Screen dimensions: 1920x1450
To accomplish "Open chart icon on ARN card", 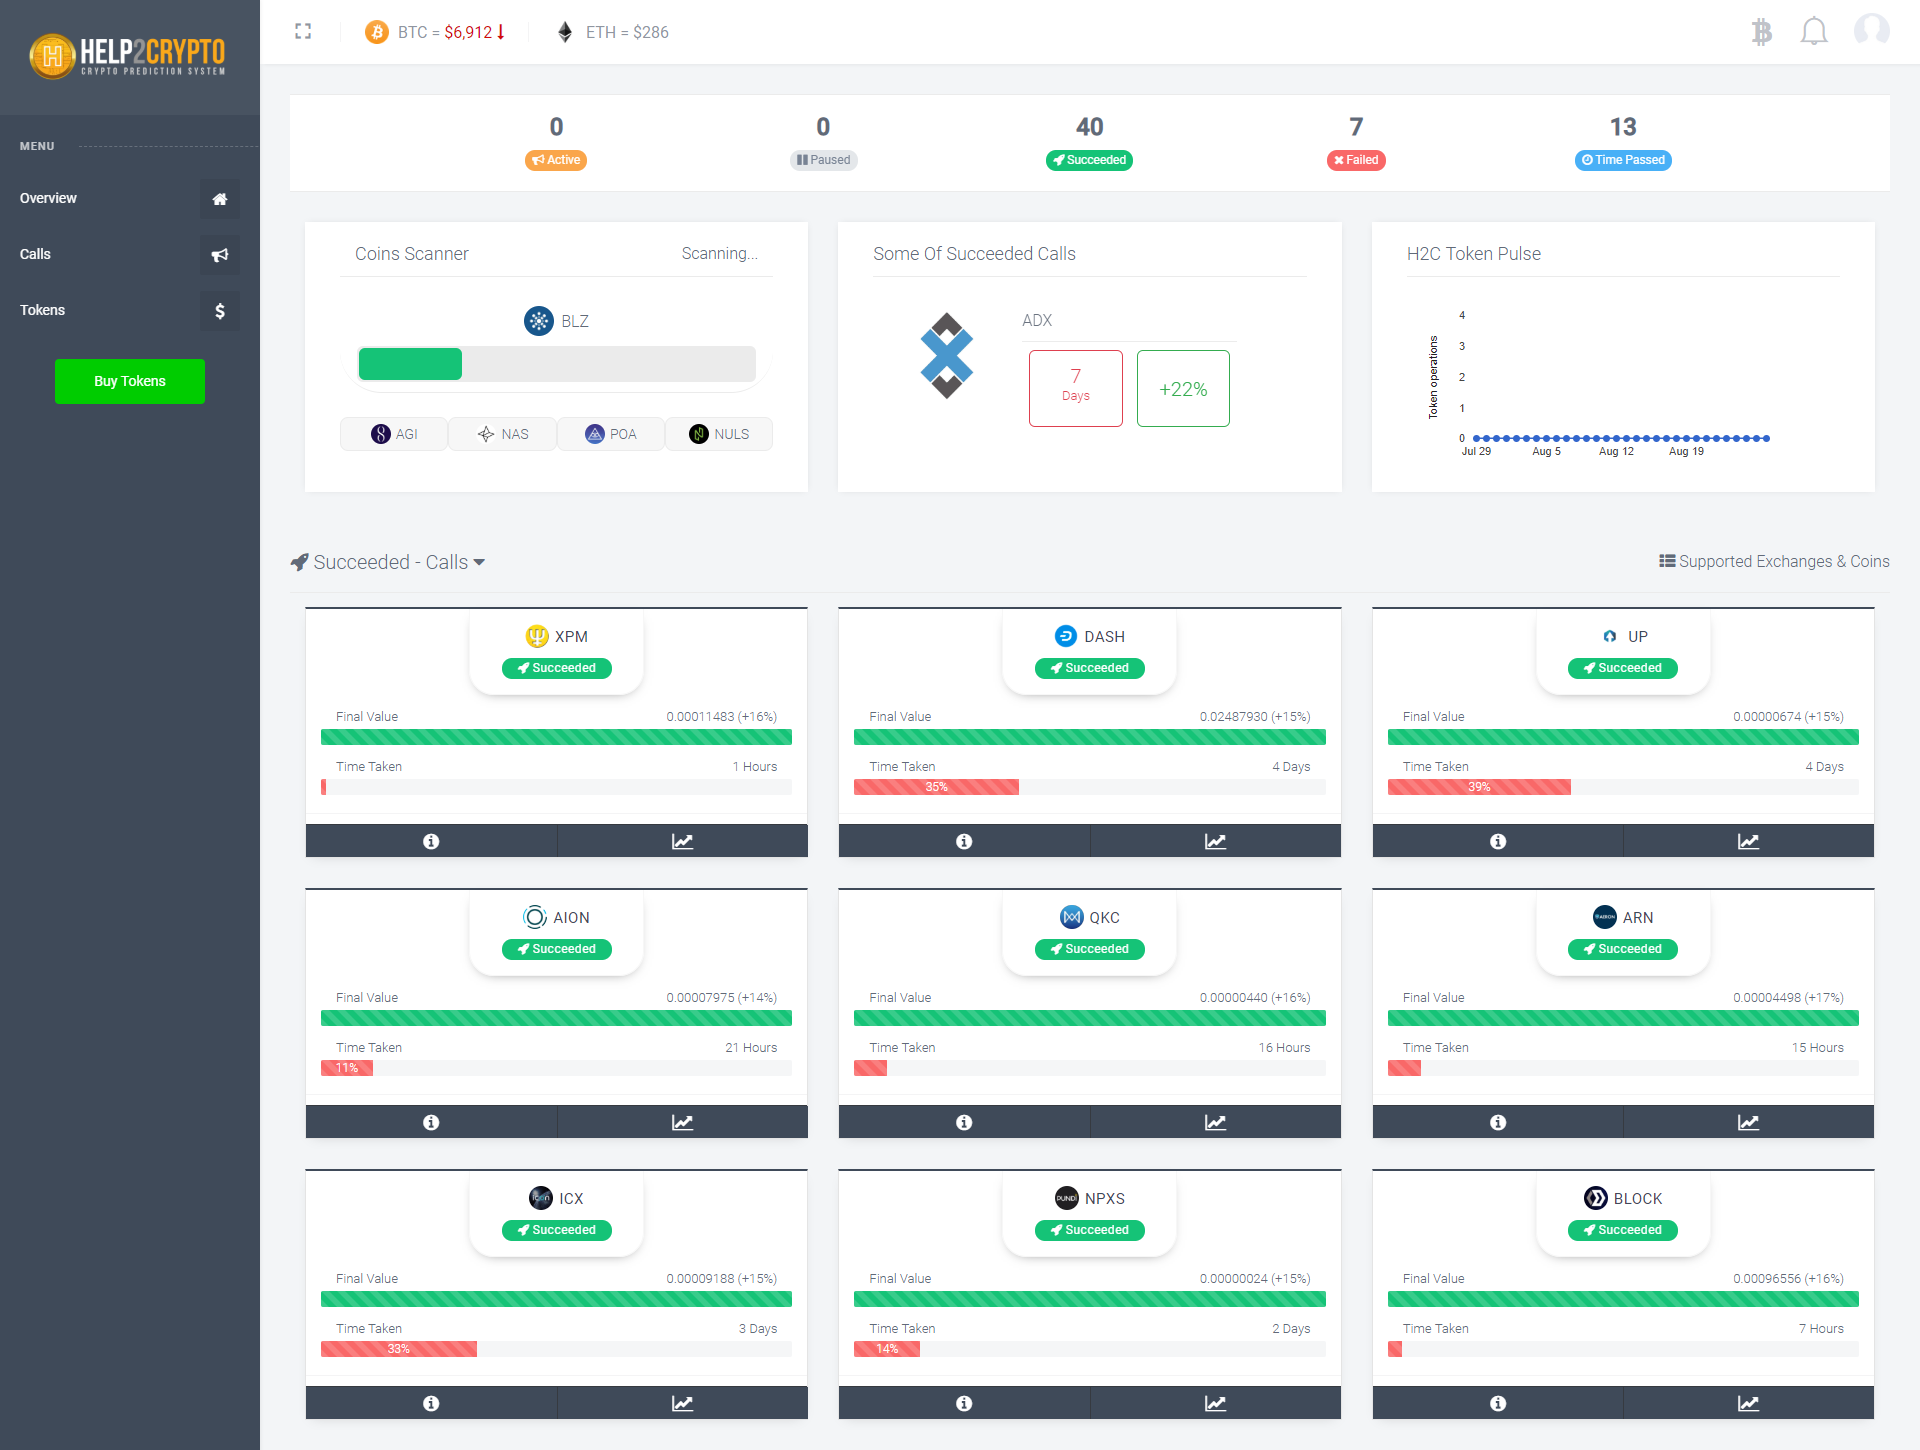I will [1748, 1122].
